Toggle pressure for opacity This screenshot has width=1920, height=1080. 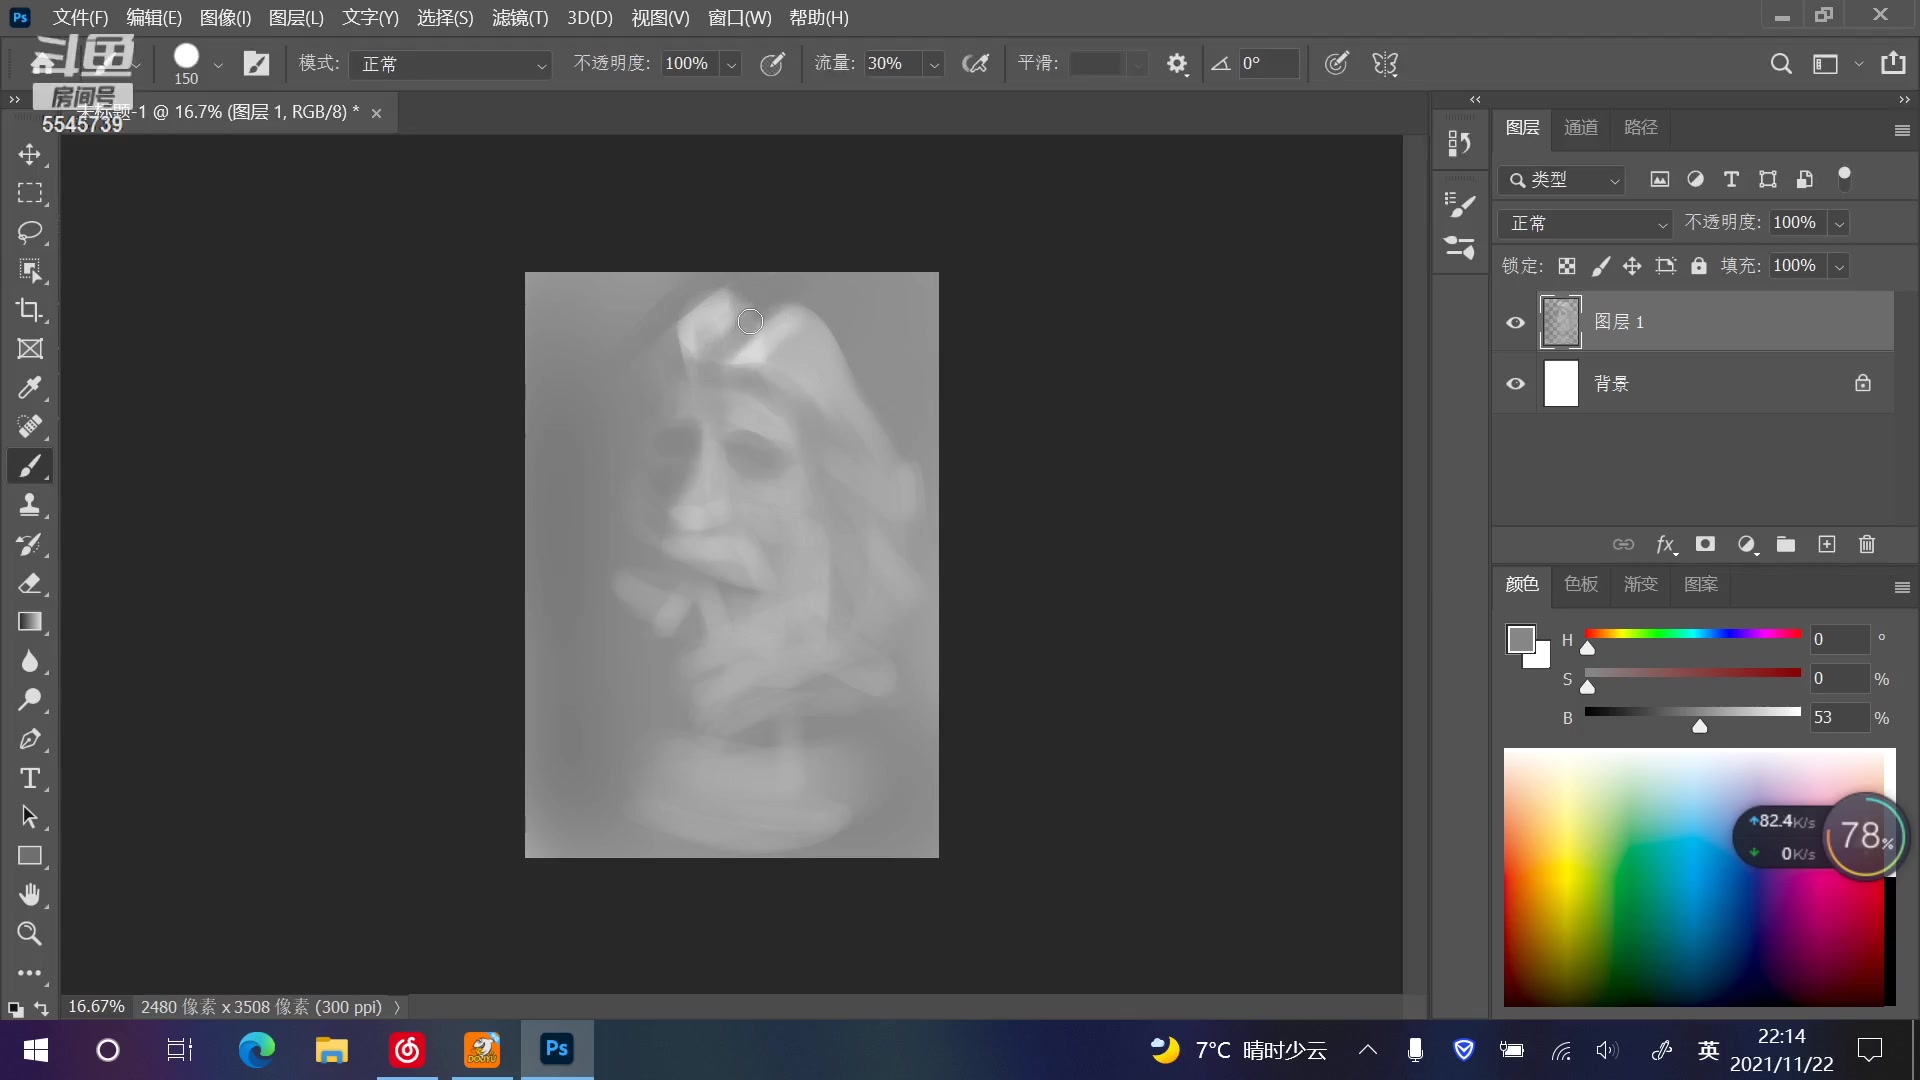[772, 64]
